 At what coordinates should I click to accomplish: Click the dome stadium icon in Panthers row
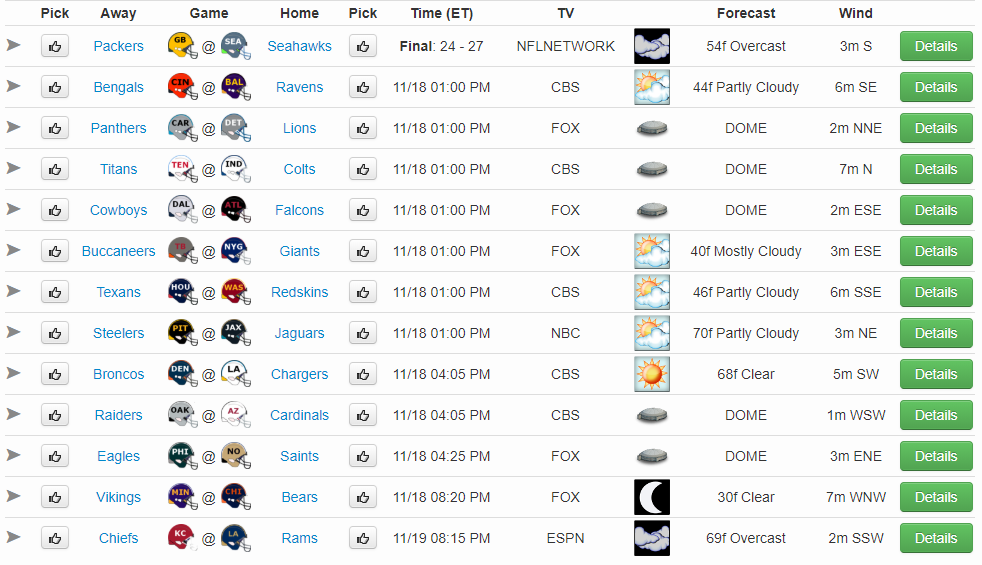(651, 128)
